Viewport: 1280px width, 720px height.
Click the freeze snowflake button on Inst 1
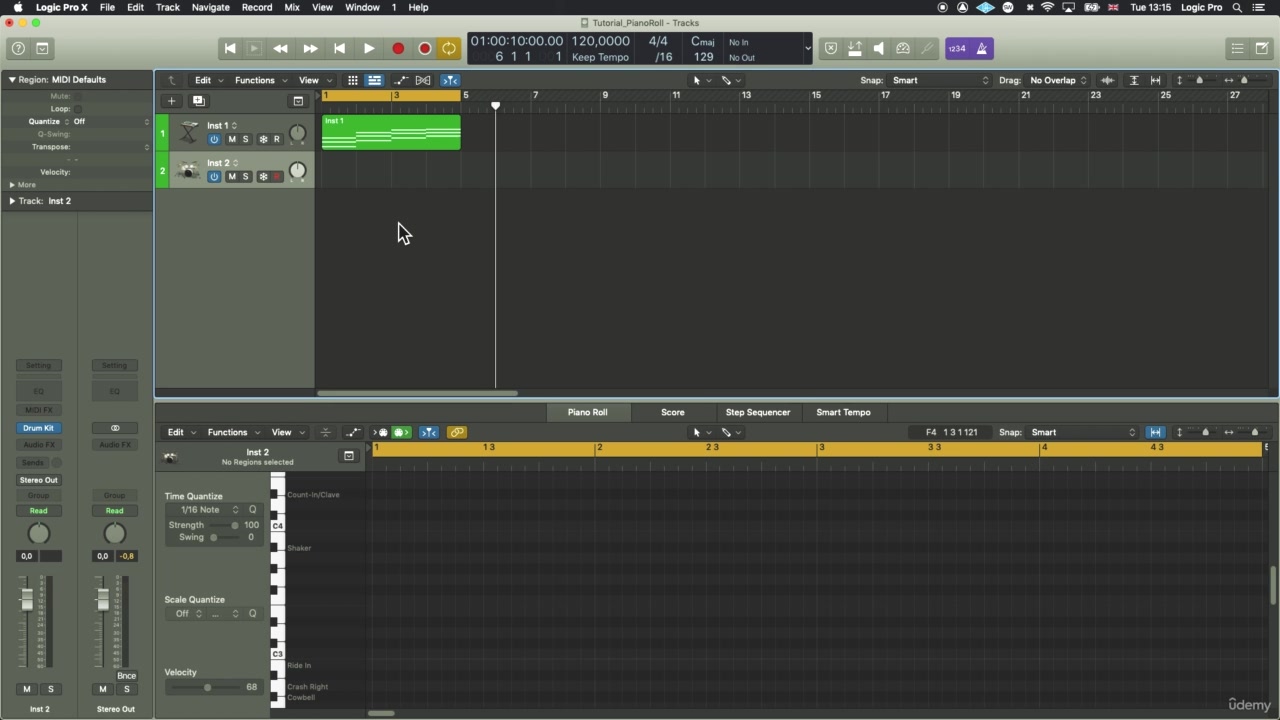tap(263, 139)
